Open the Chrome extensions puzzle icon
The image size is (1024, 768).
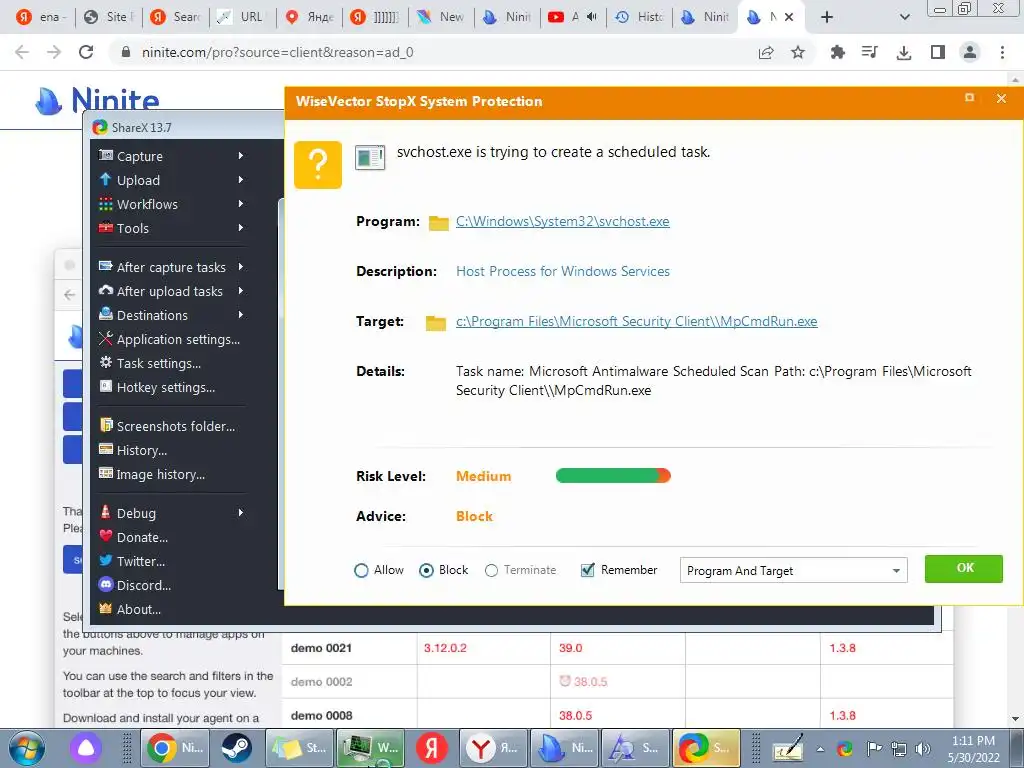(837, 52)
